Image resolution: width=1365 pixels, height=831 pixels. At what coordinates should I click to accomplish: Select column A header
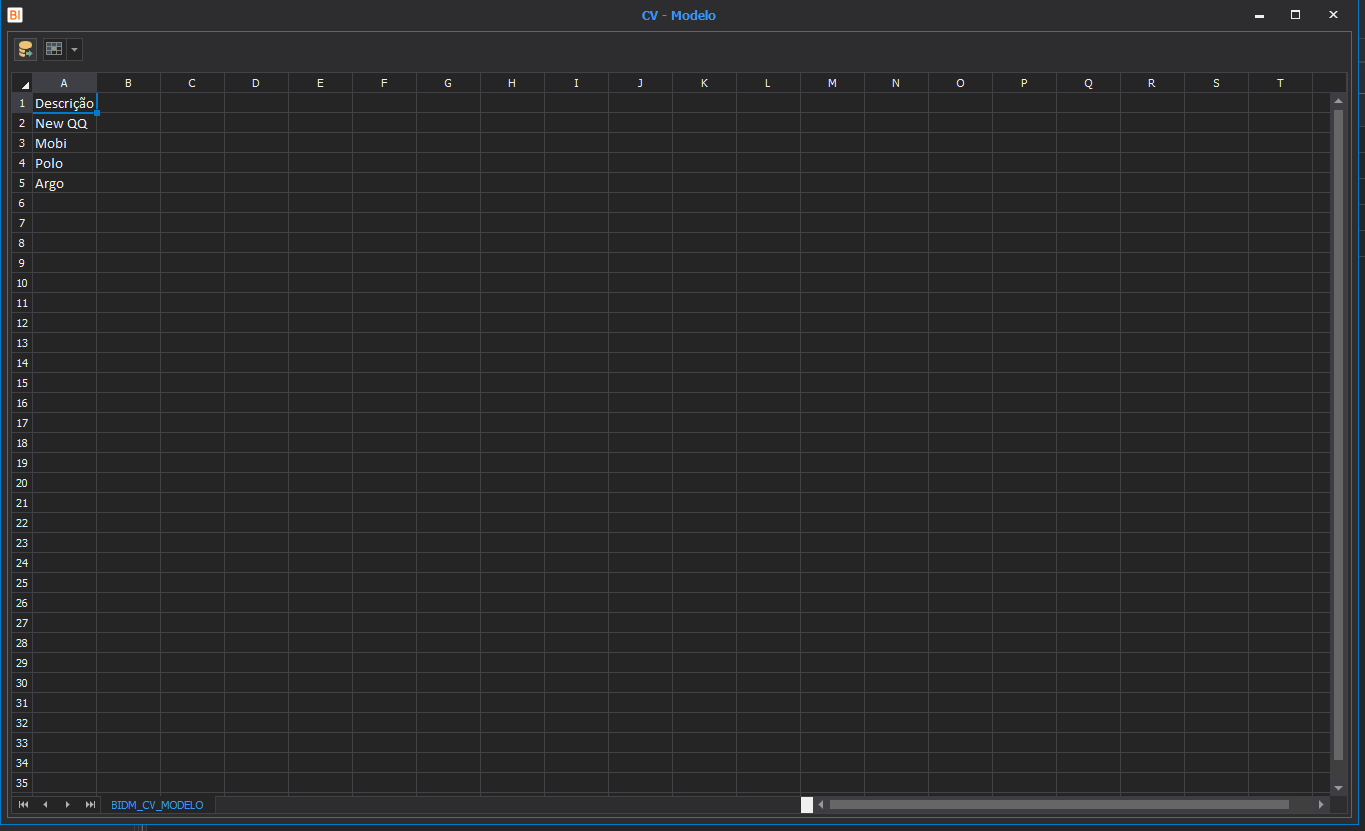(x=64, y=83)
